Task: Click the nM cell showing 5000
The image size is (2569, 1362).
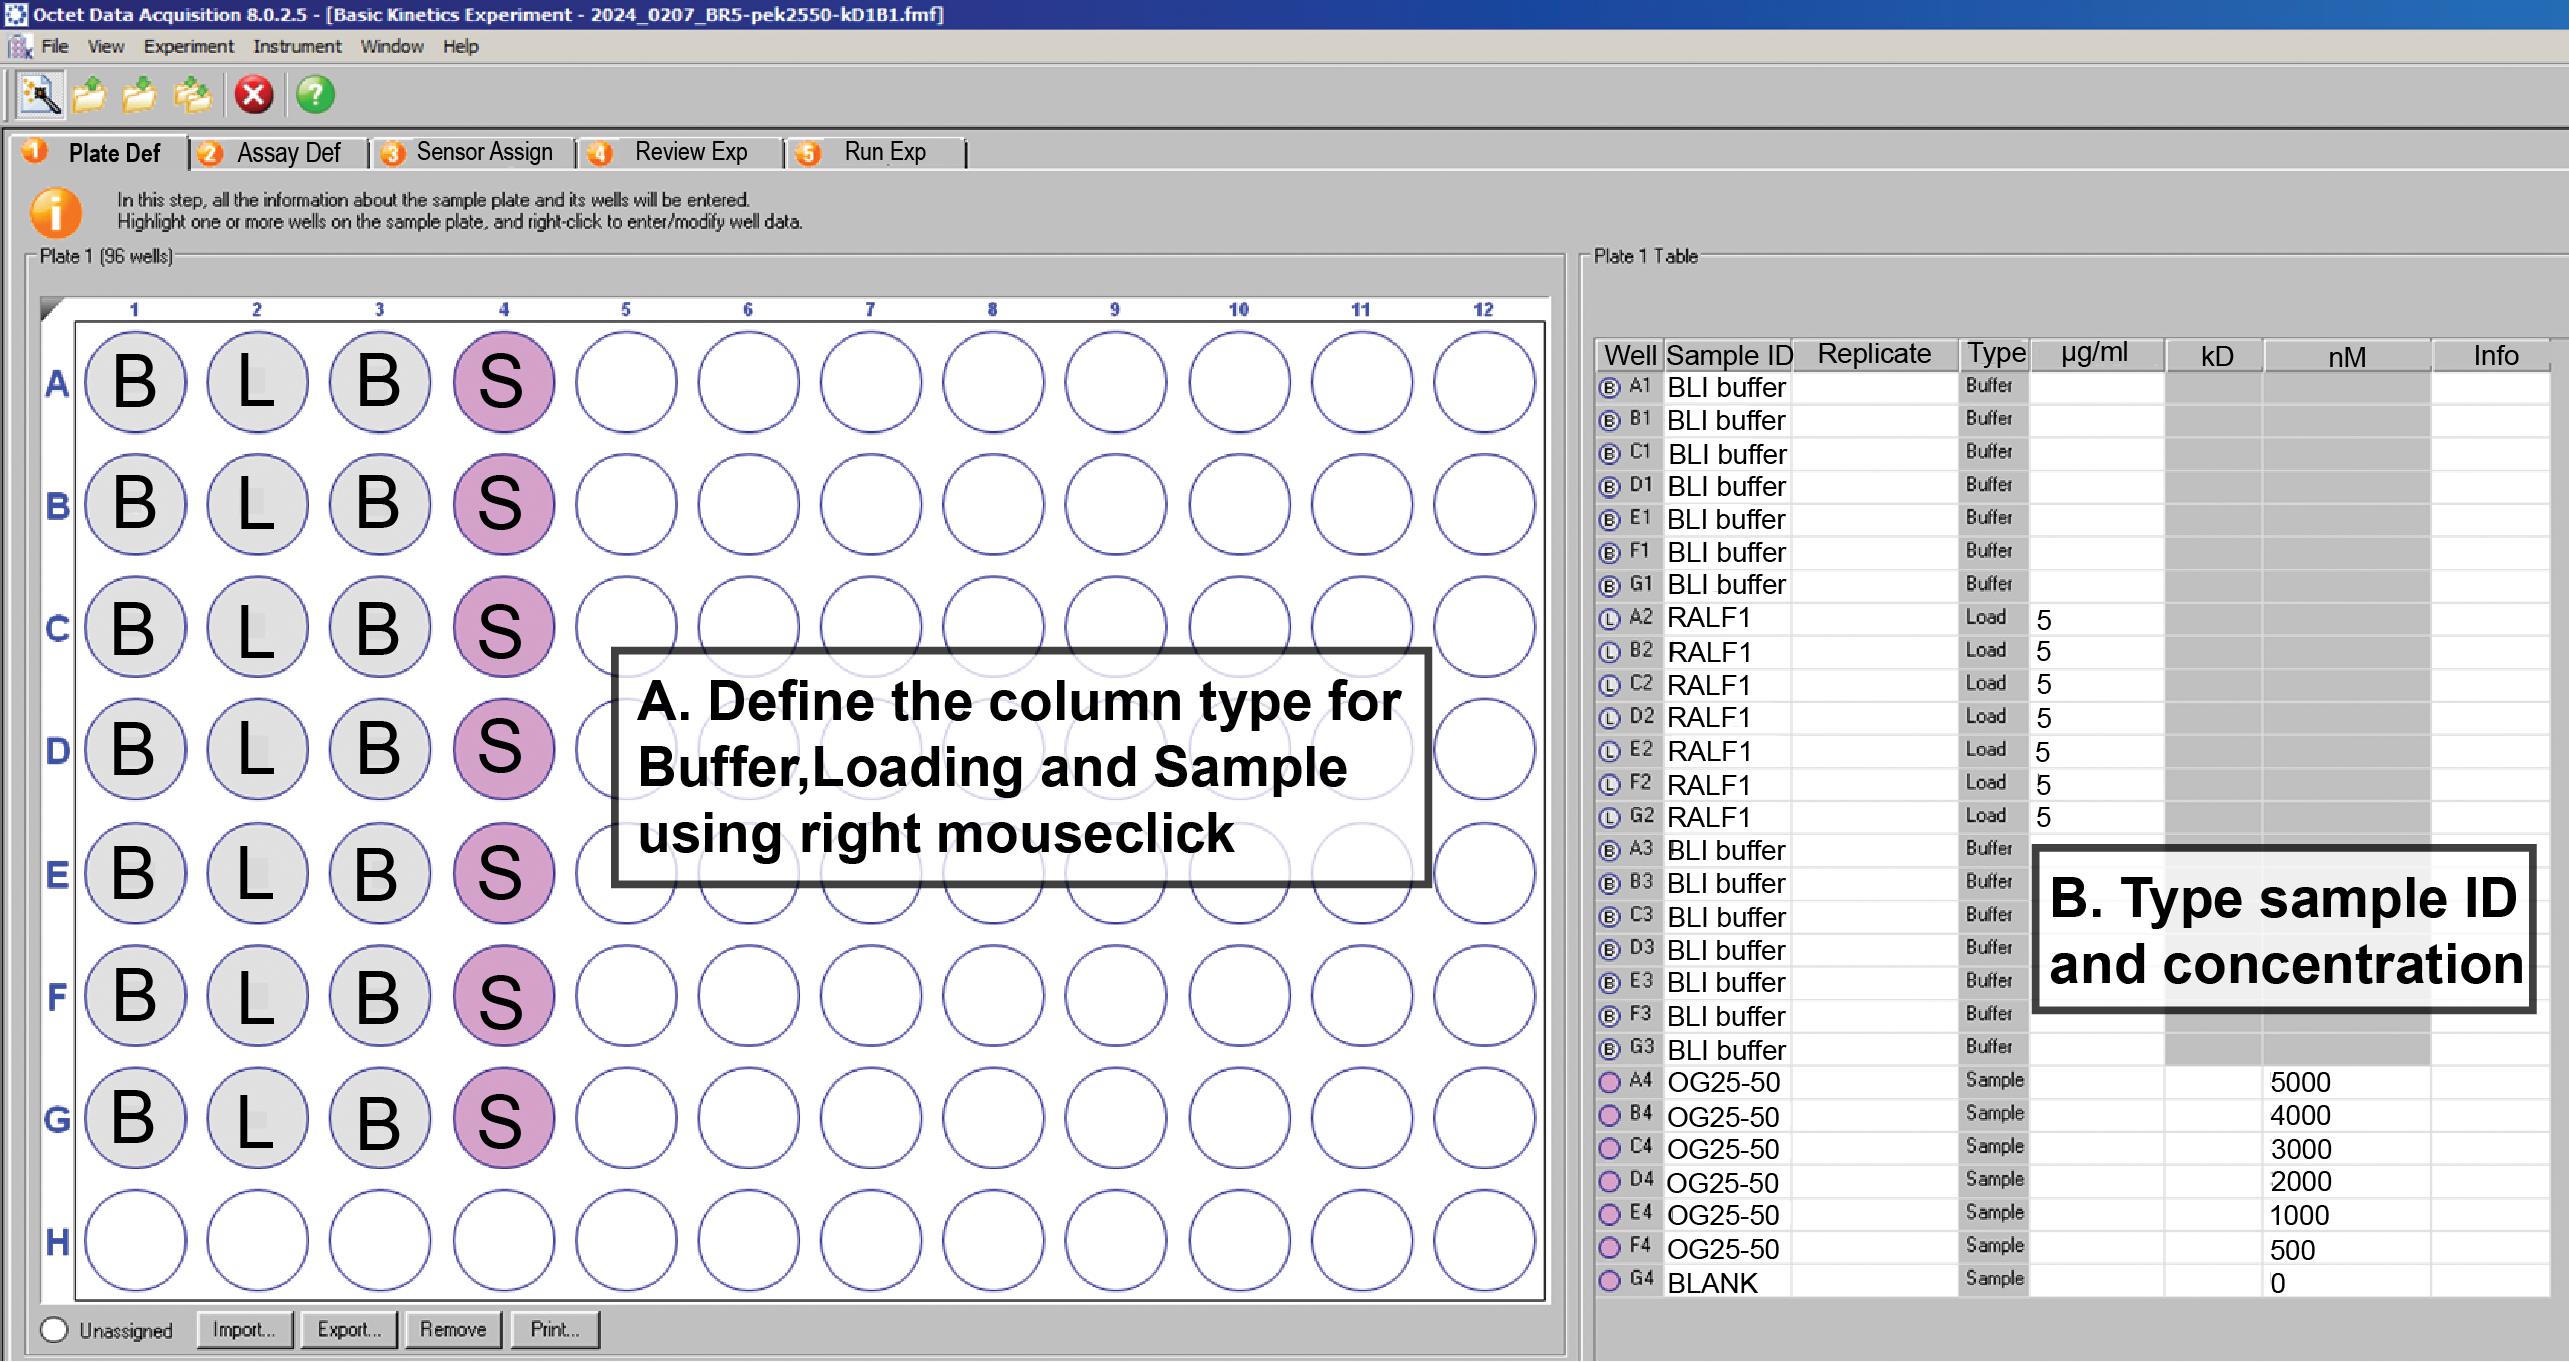Action: [2346, 1082]
